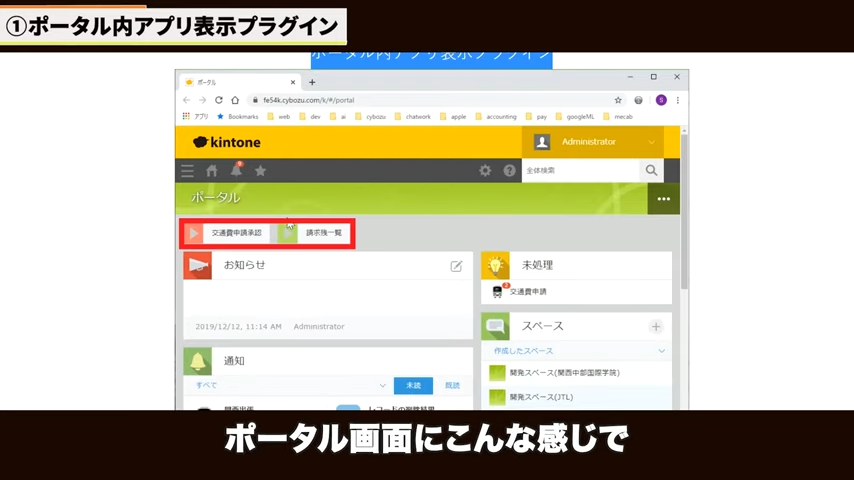Viewport: 854px width, 480px height.
Task: Click the スペース speech bubble icon
Action: 495,326
